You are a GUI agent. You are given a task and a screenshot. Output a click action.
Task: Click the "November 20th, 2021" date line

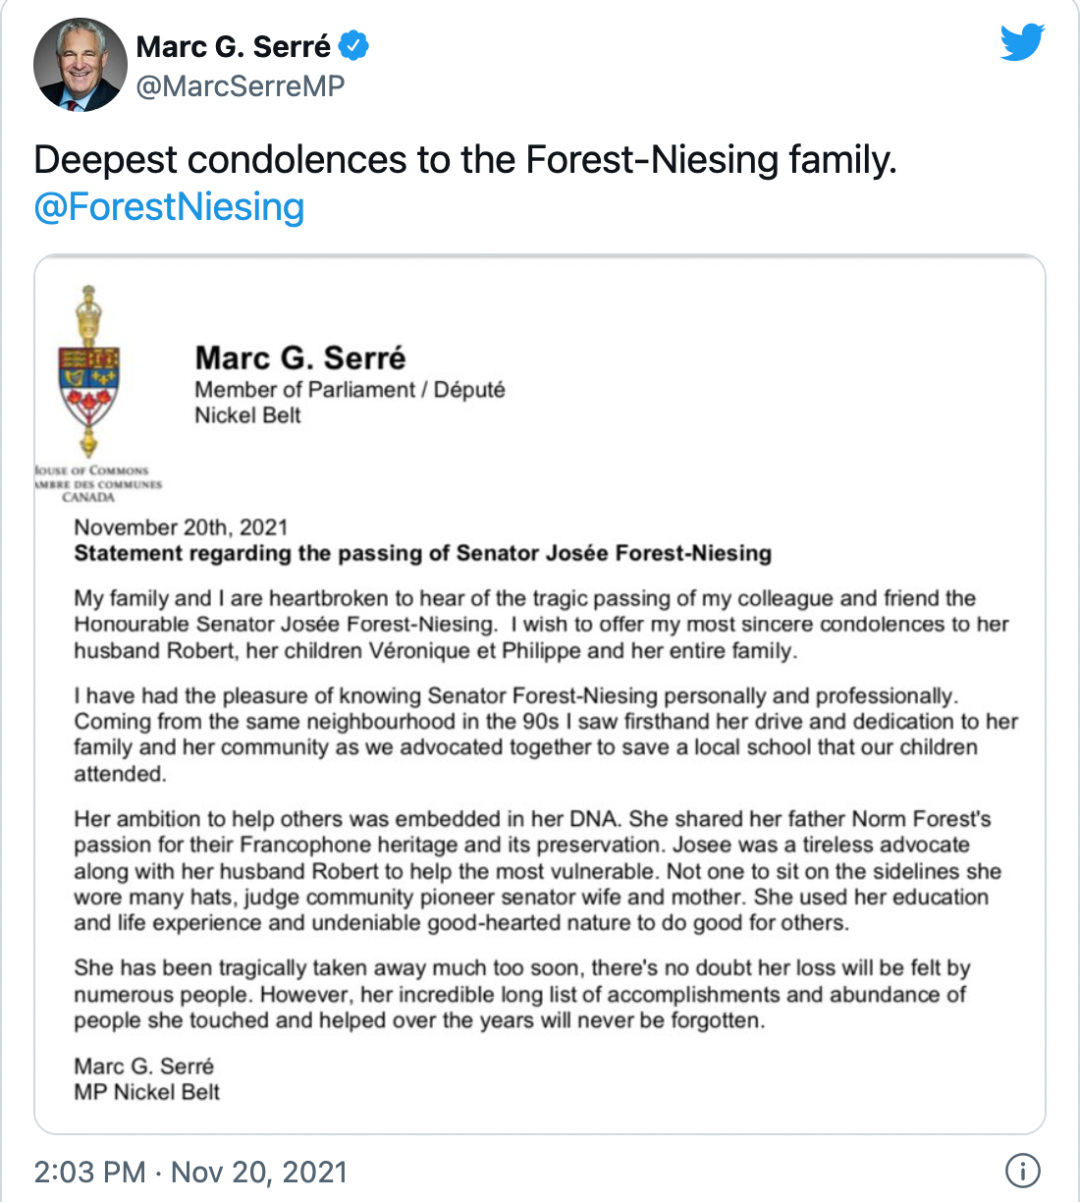[x=181, y=527]
